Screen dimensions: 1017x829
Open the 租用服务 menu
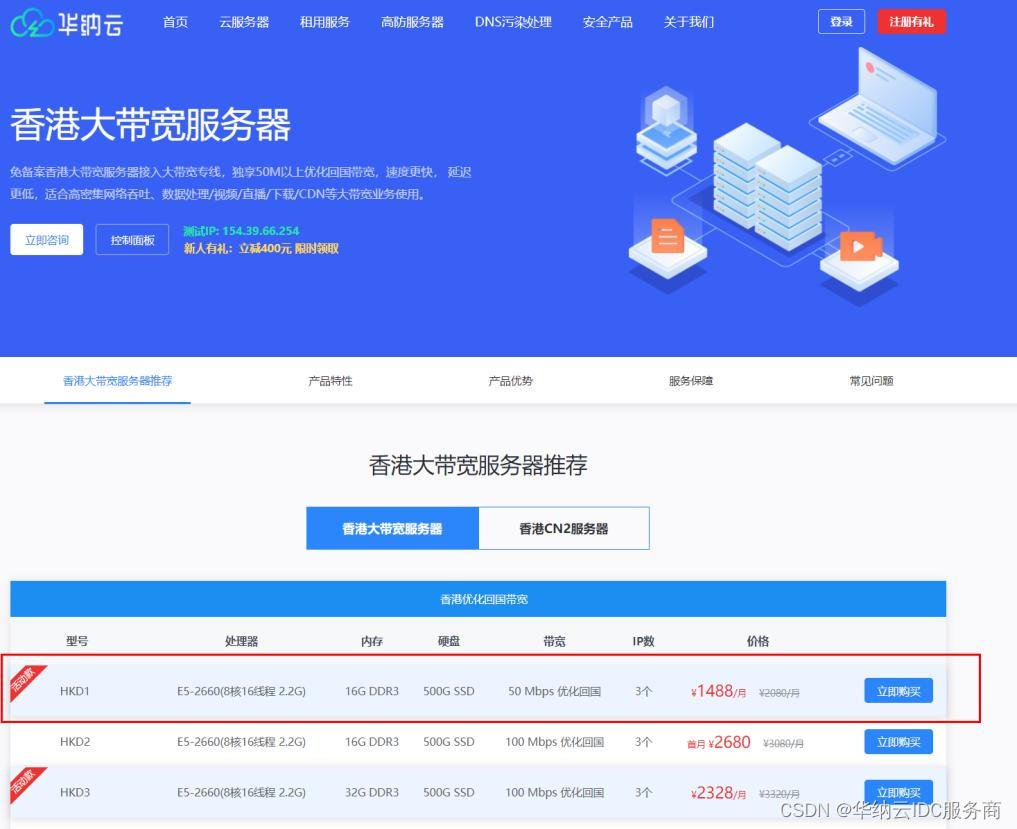point(324,22)
